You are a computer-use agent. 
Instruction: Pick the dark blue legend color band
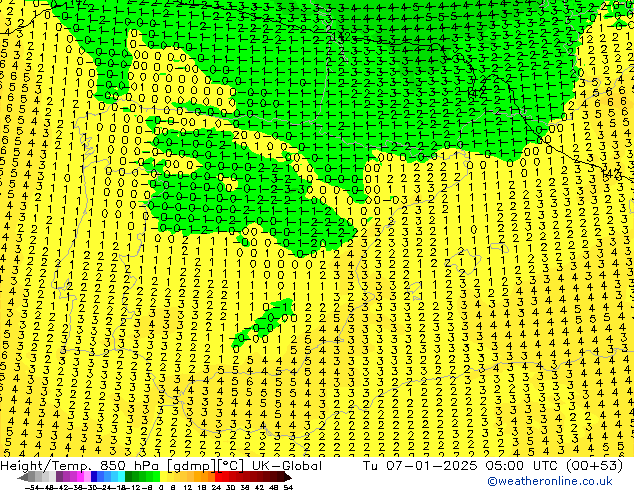coord(94,477)
